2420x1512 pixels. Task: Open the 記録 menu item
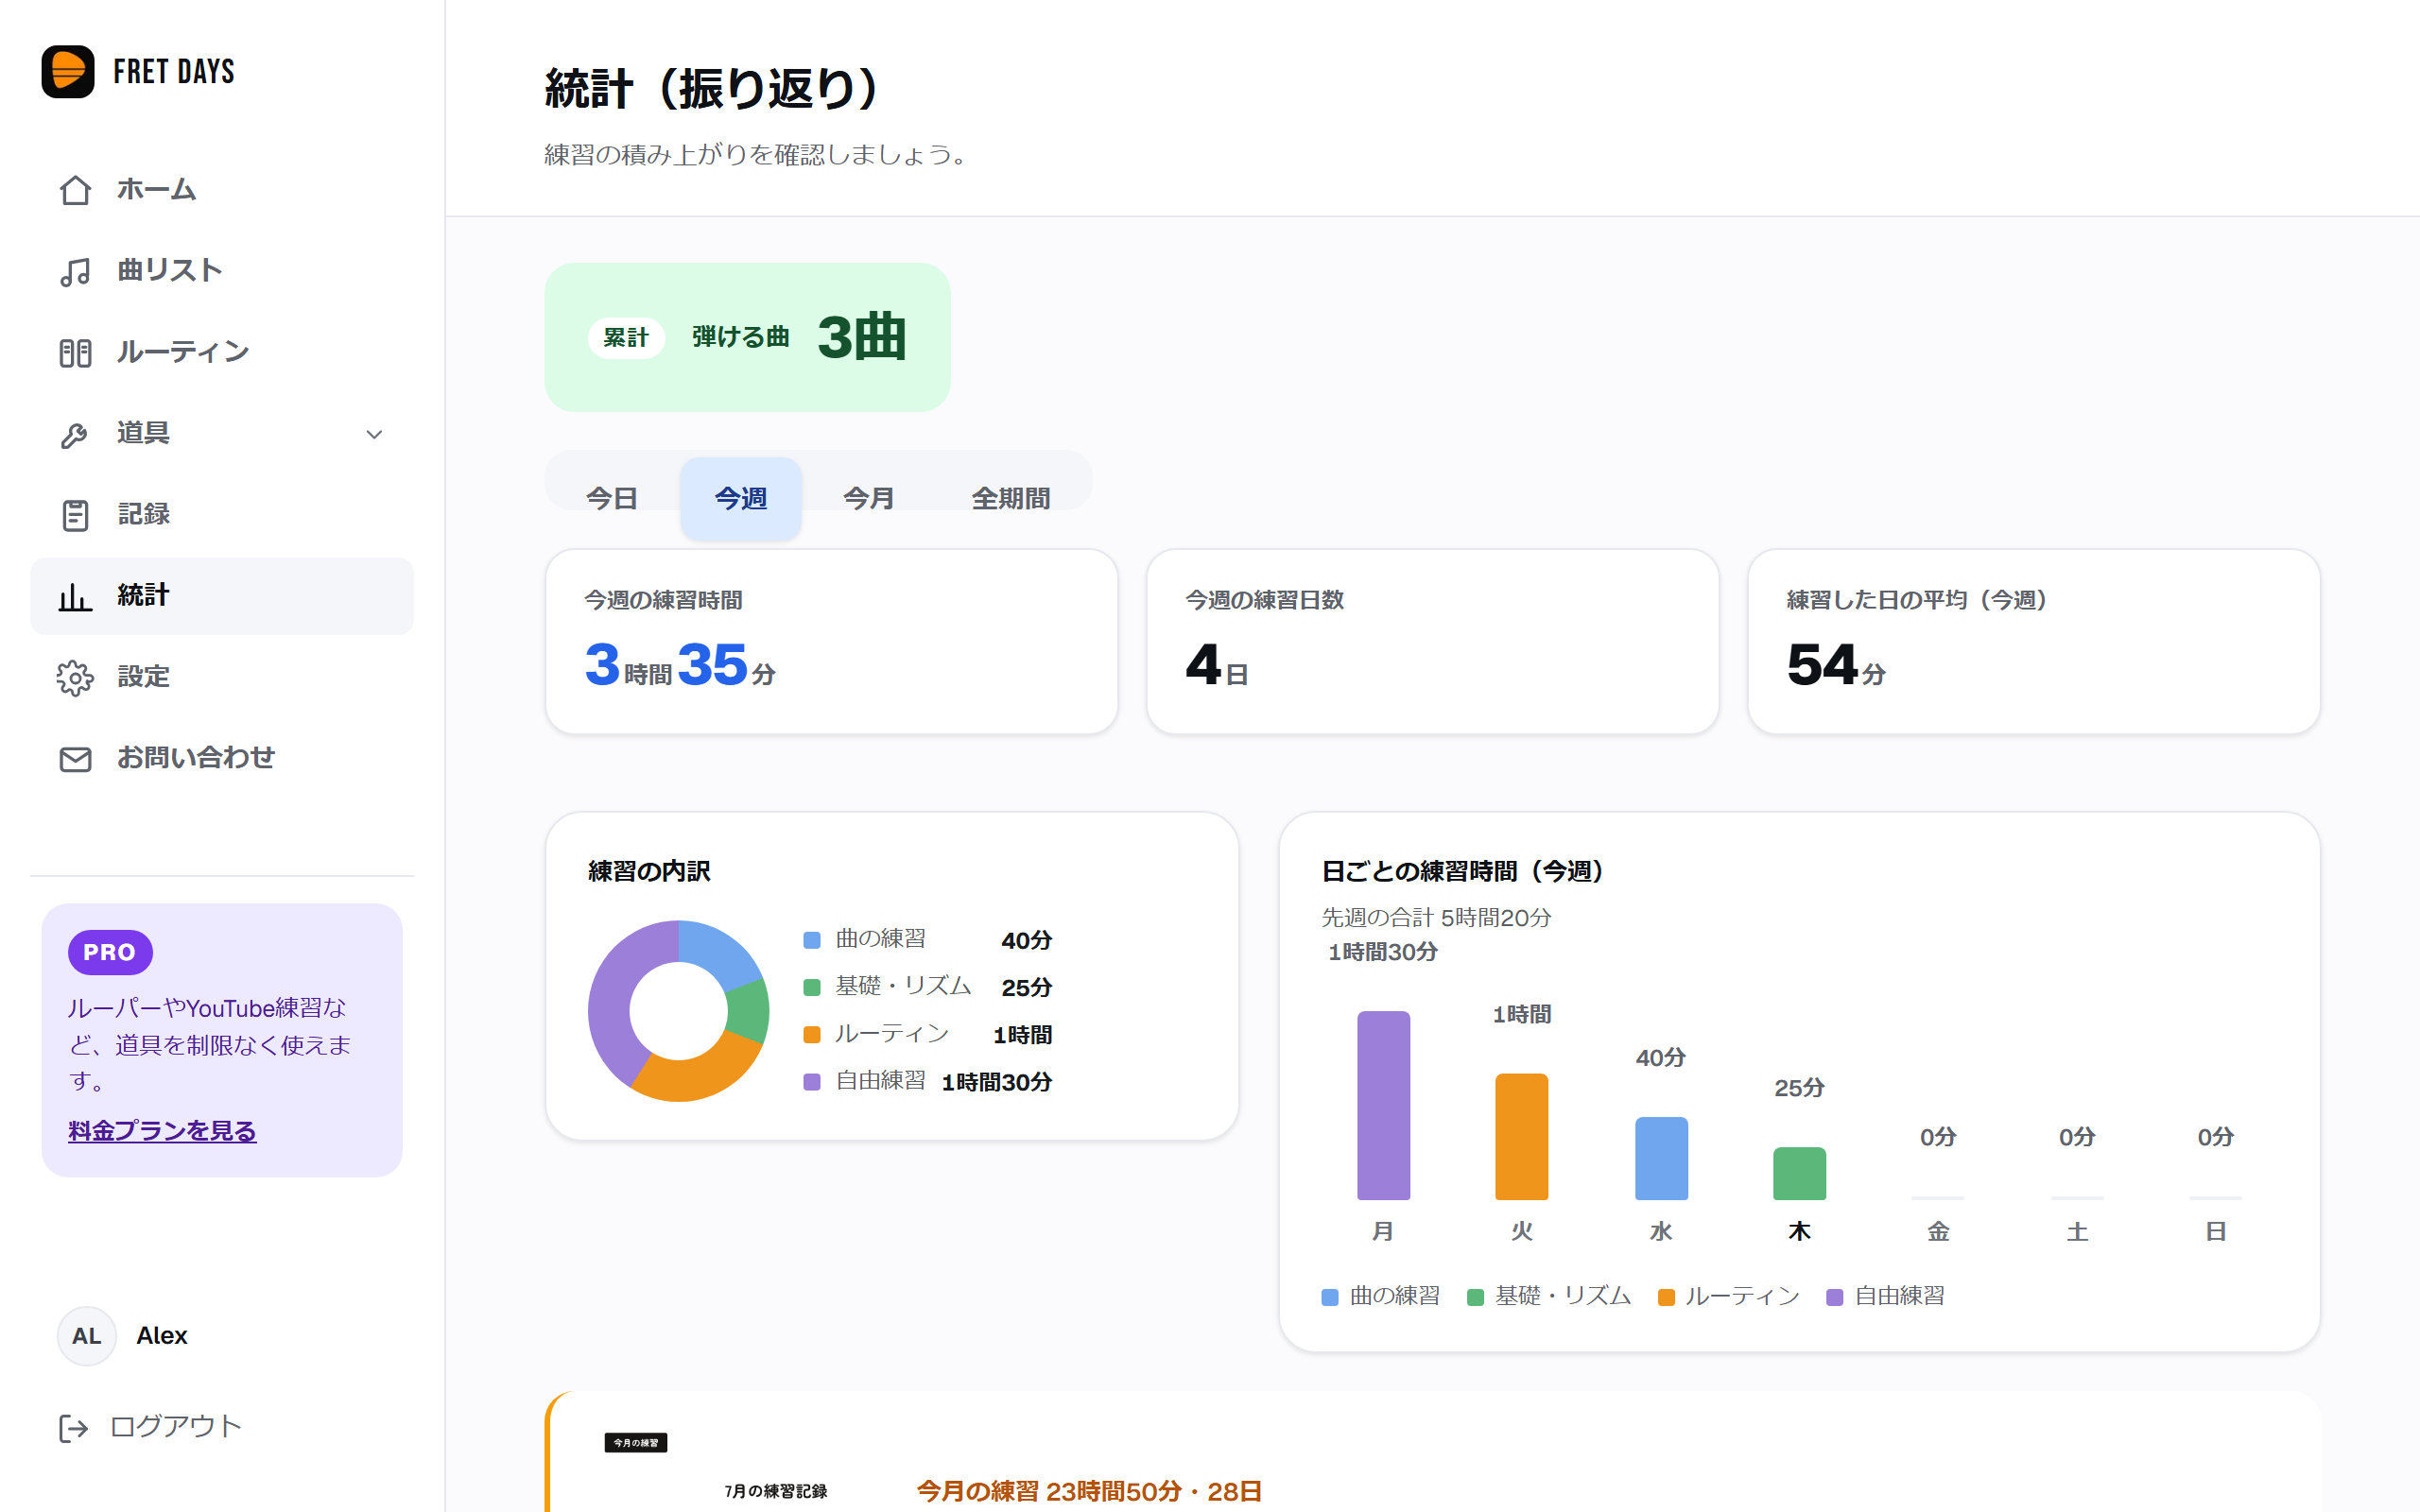[222, 515]
